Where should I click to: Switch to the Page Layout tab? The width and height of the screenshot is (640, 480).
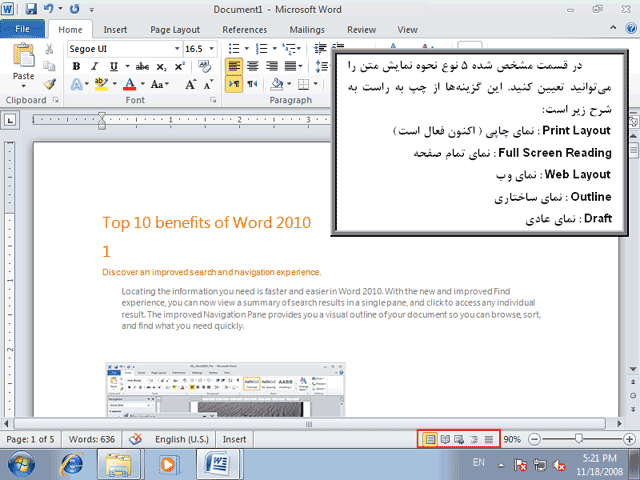pos(175,29)
